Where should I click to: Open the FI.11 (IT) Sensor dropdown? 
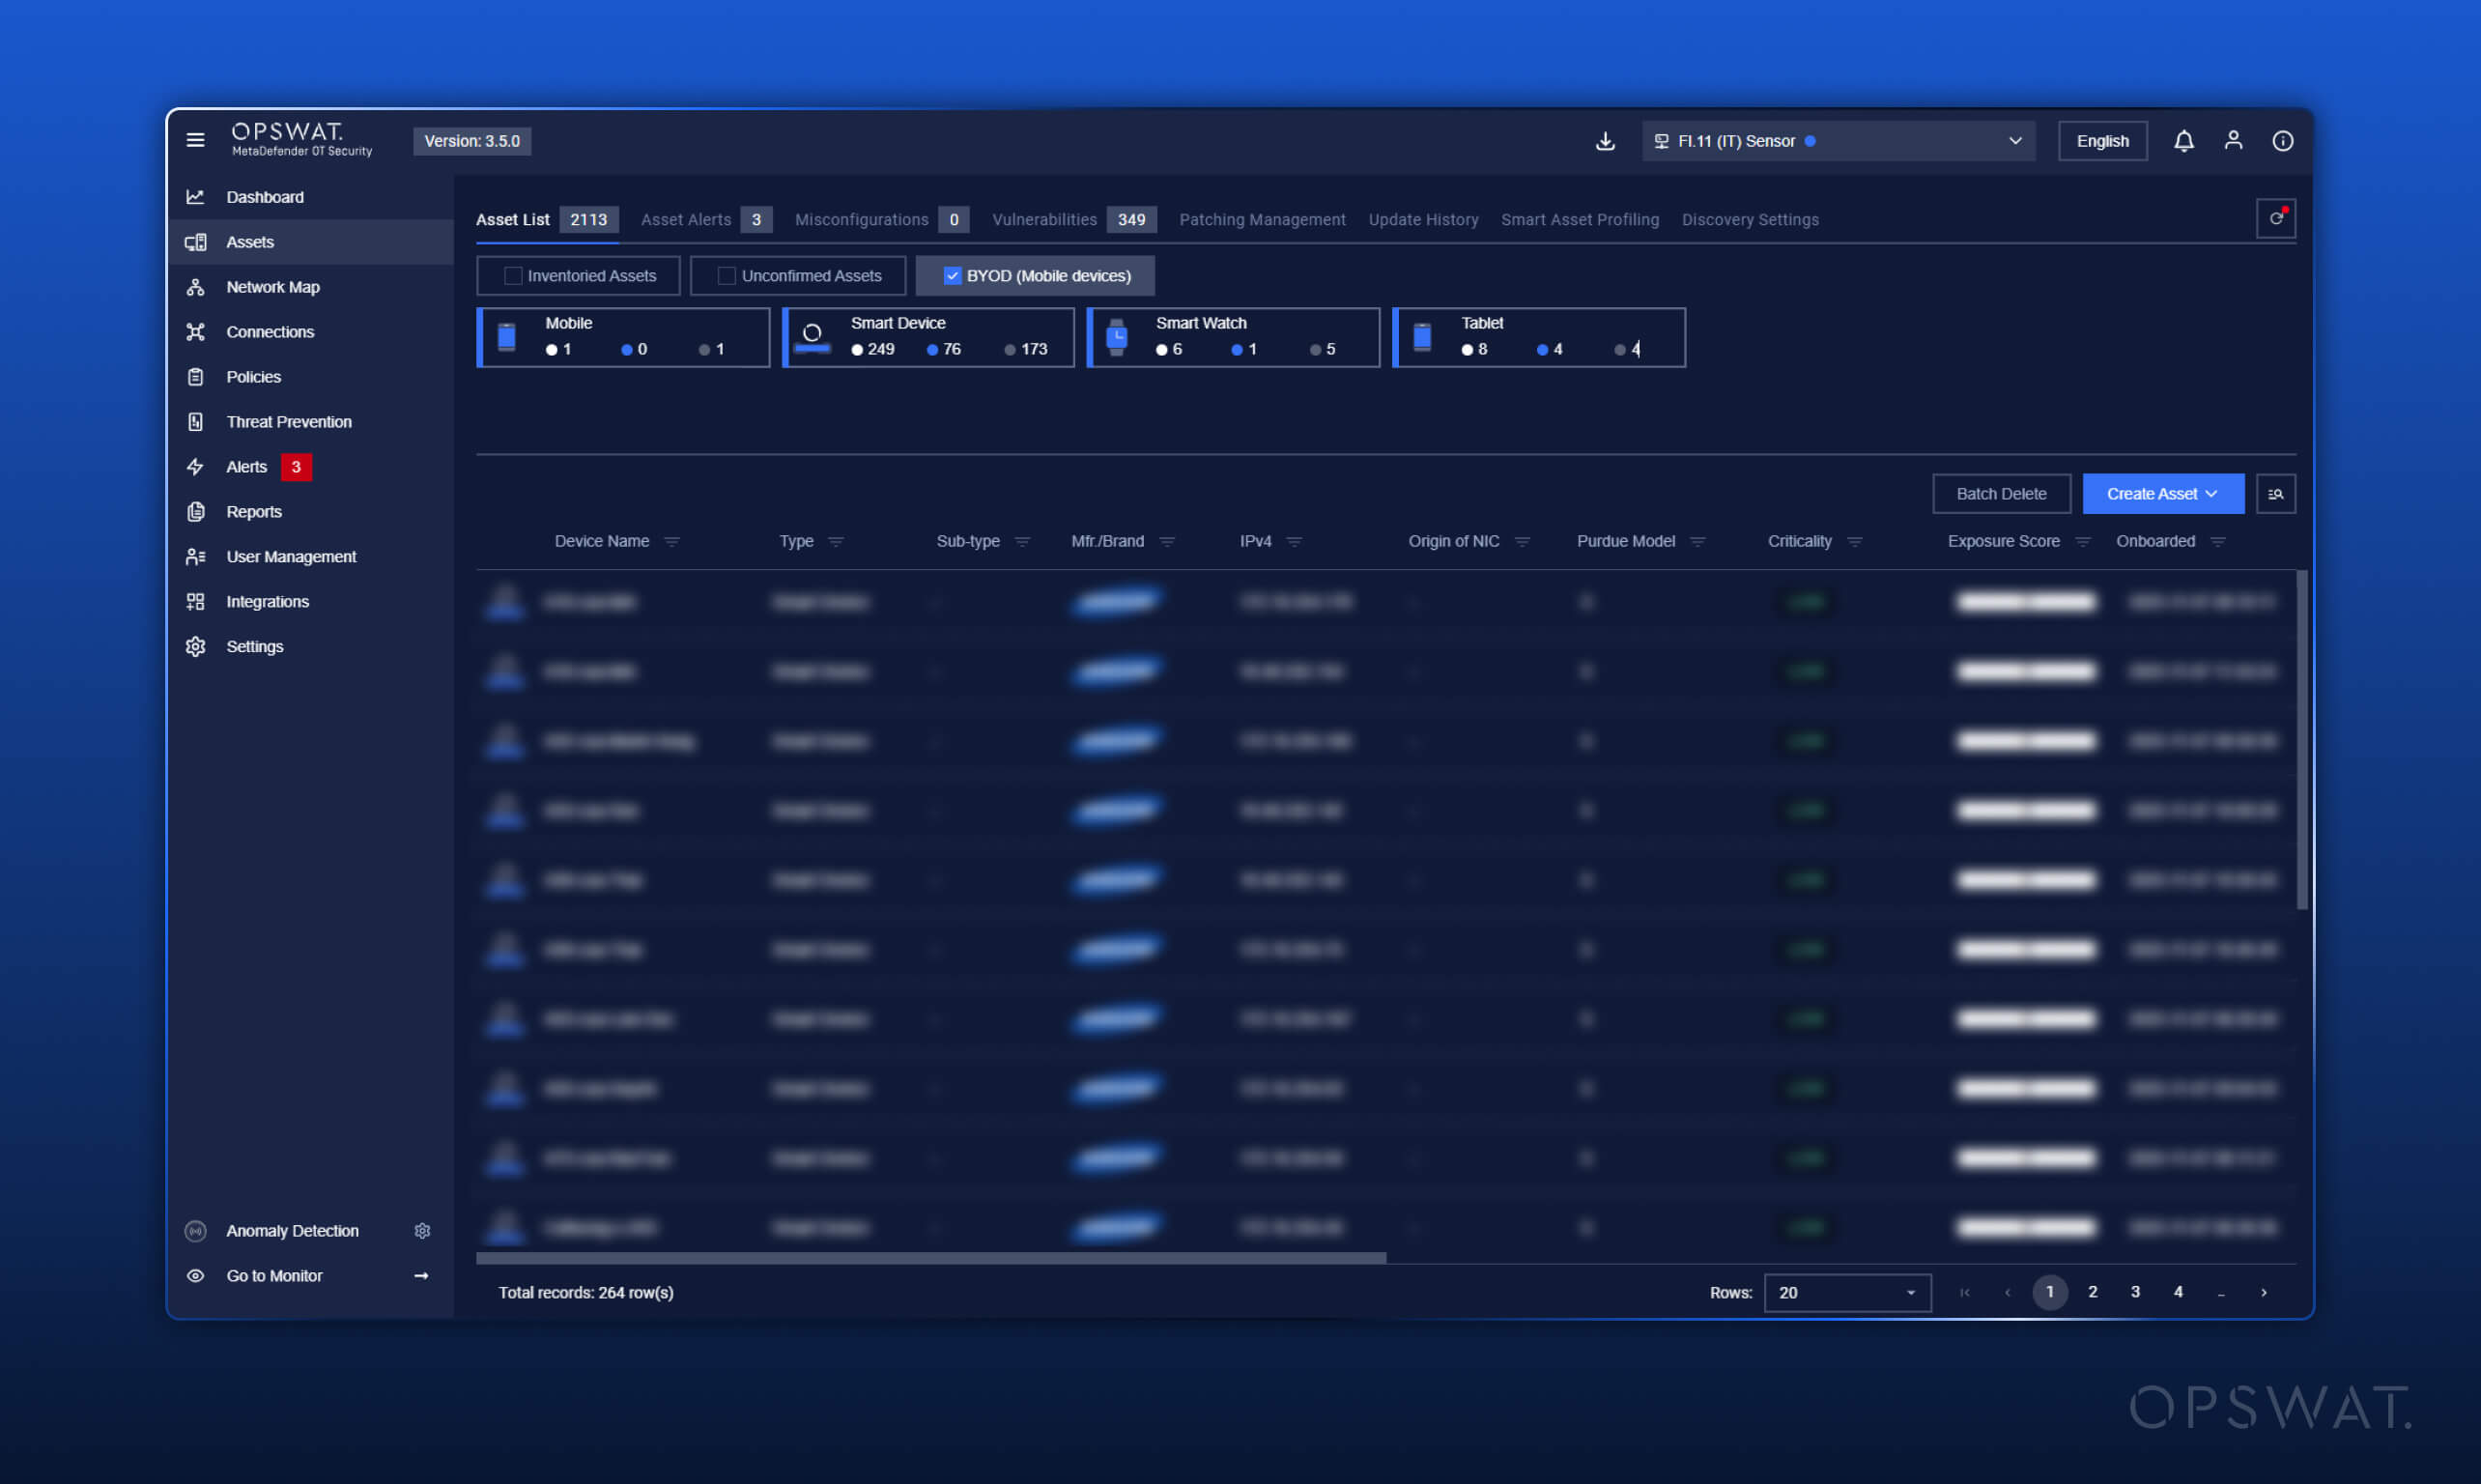[x=1838, y=140]
